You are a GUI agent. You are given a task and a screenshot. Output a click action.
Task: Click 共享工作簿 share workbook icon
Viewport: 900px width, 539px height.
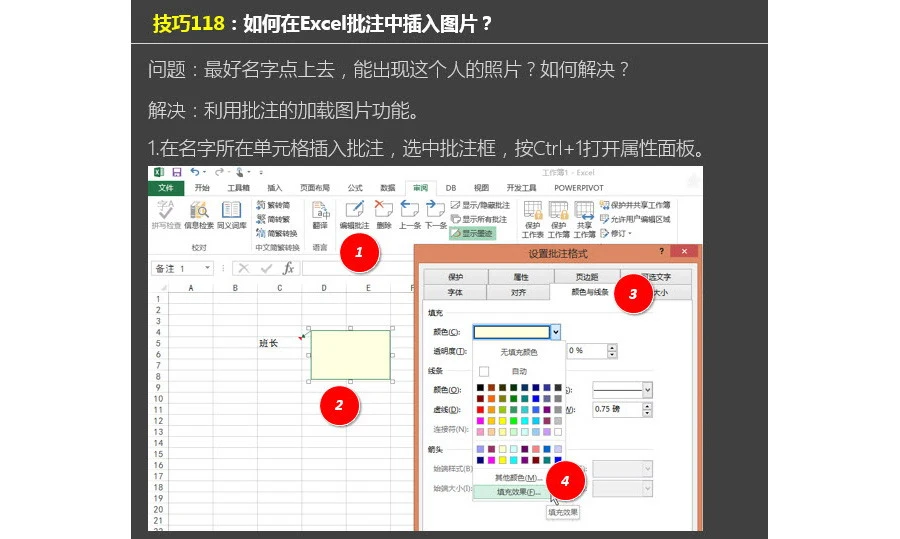tap(584, 220)
